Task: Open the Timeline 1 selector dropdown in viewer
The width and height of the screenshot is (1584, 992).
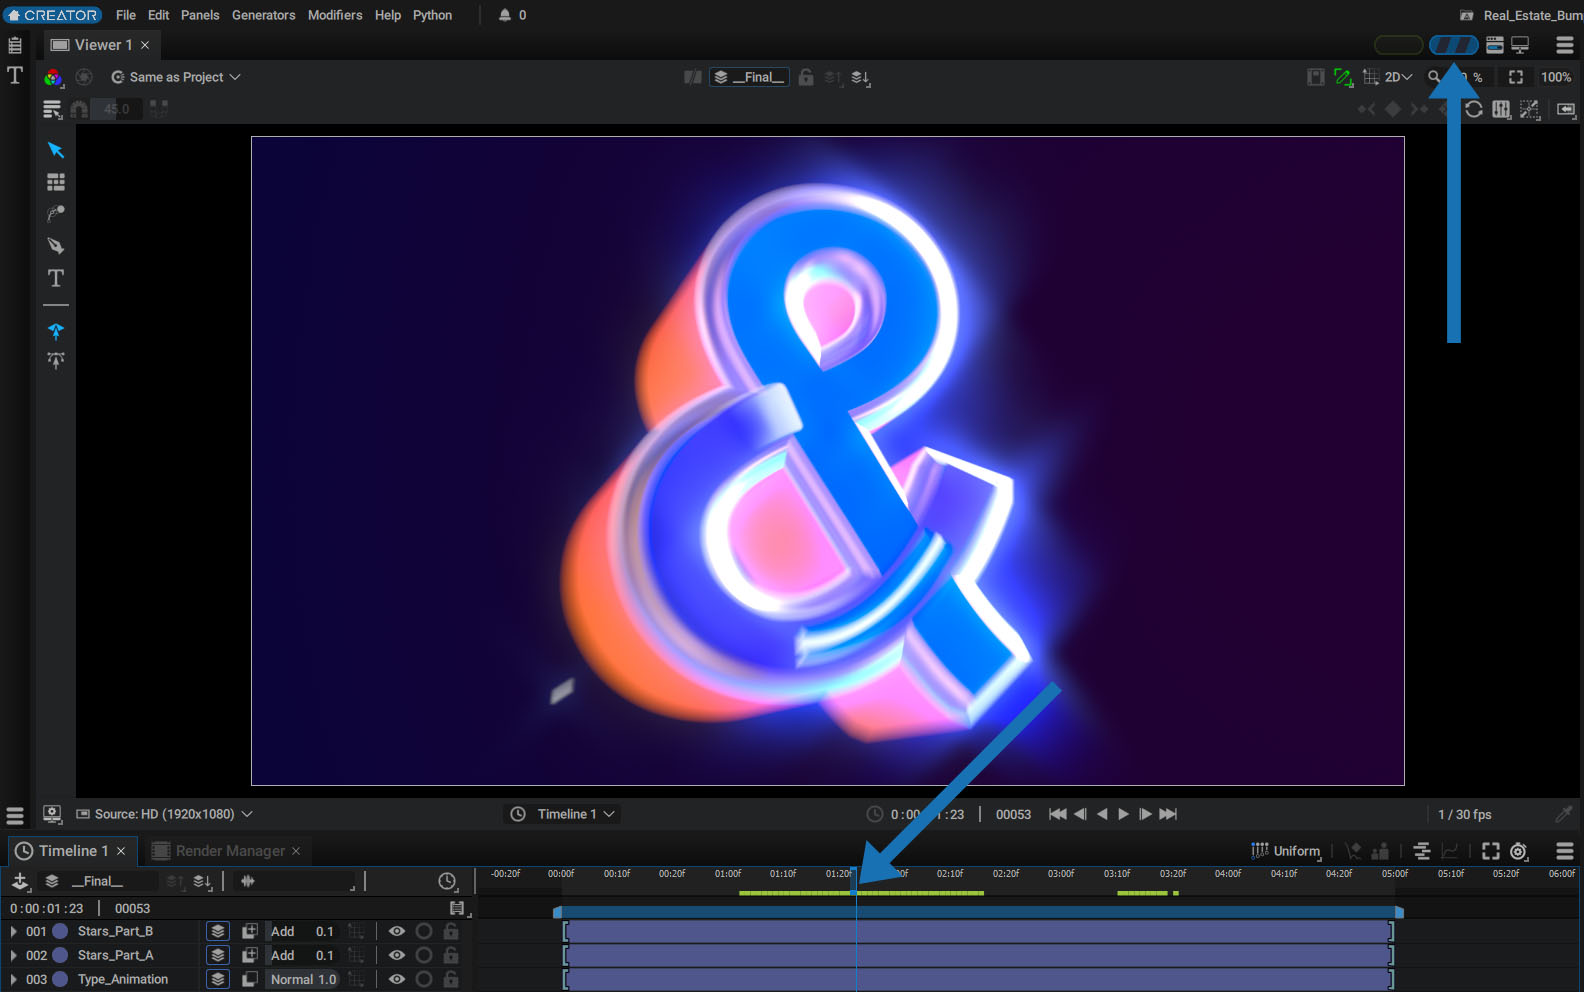Action: coord(562,814)
